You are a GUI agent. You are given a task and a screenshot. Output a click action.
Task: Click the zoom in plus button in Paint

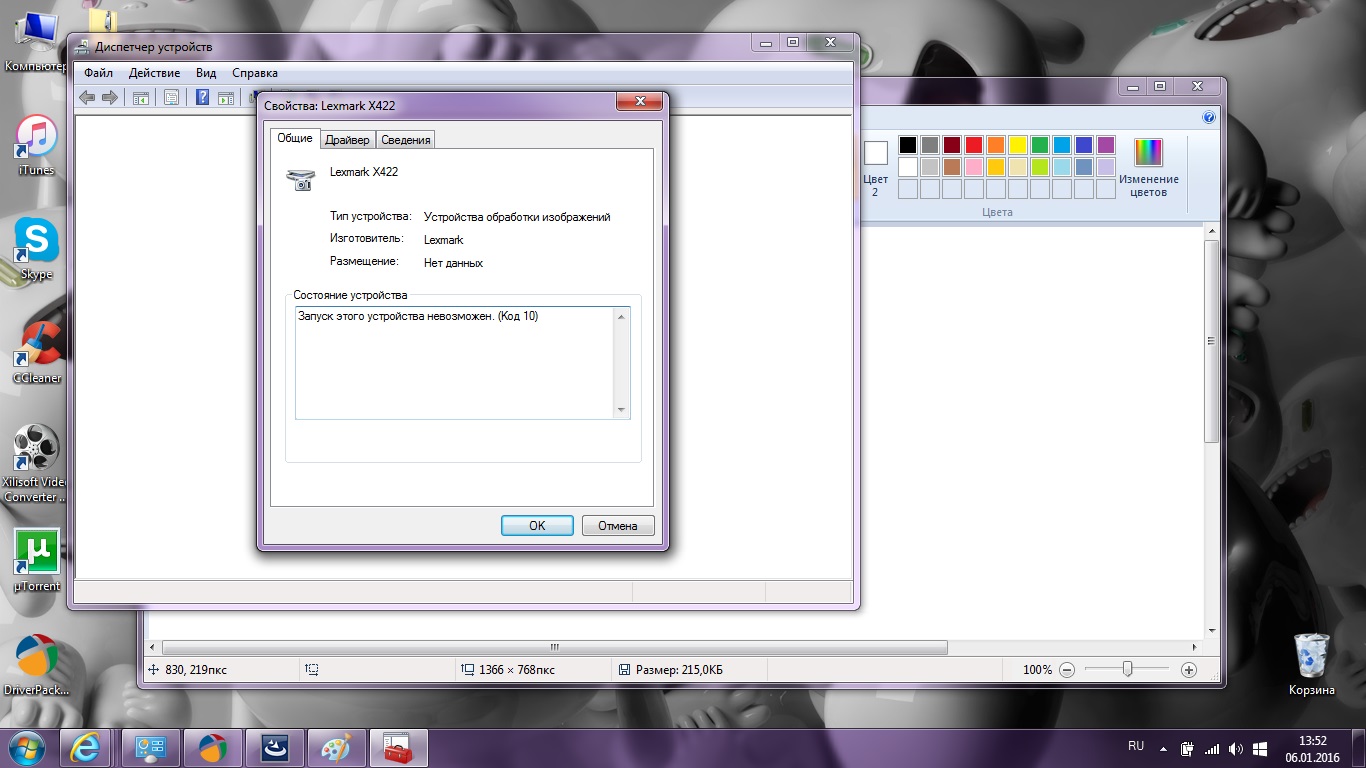[x=1189, y=670]
